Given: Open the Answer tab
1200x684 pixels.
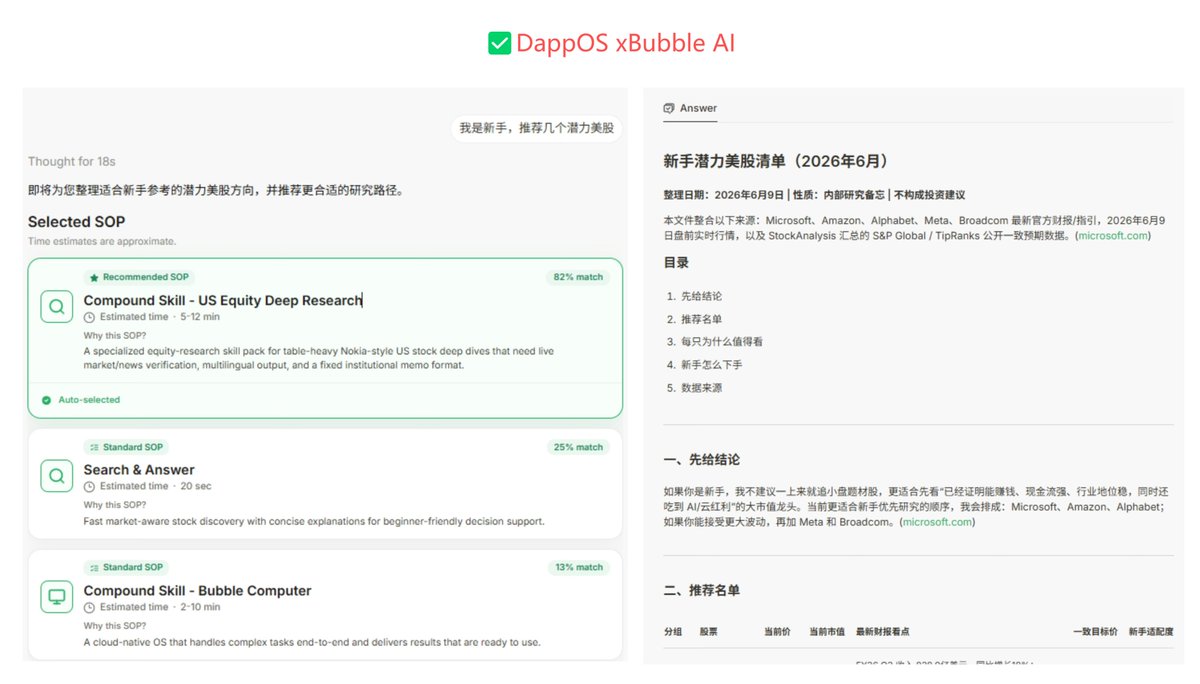Looking at the screenshot, I should [690, 108].
